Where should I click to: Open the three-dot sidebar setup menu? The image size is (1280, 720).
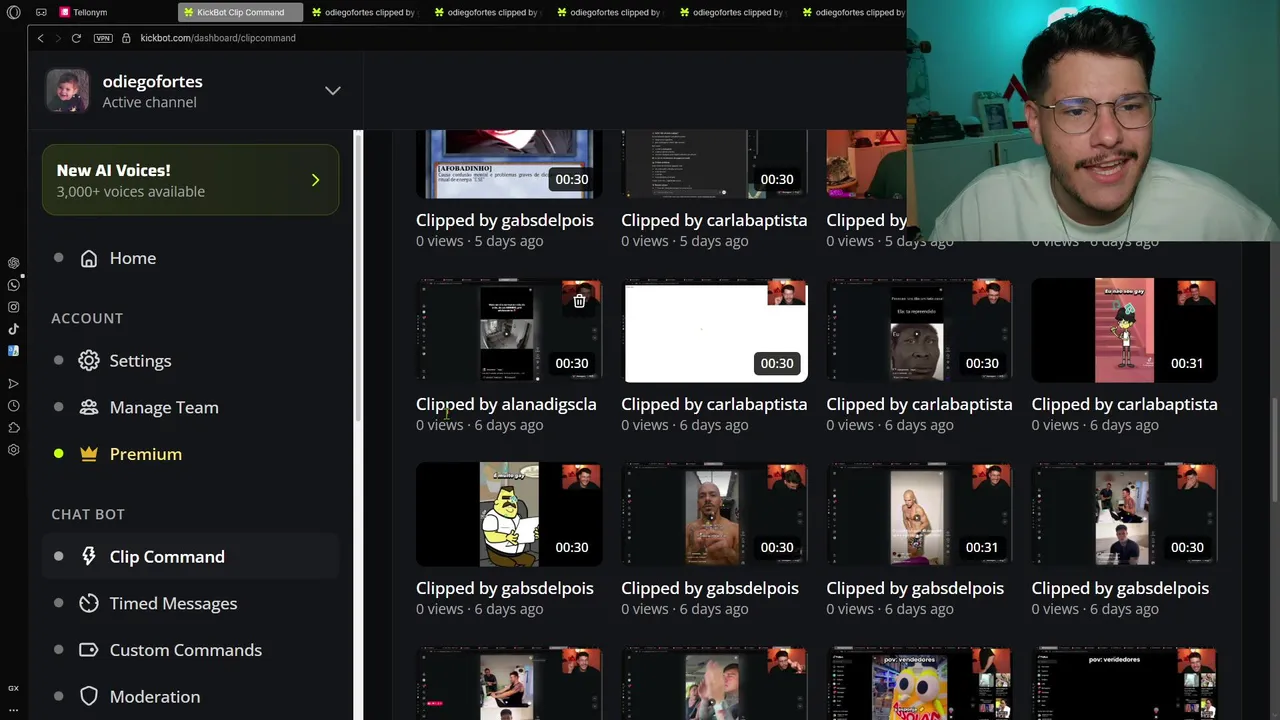click(x=13, y=709)
